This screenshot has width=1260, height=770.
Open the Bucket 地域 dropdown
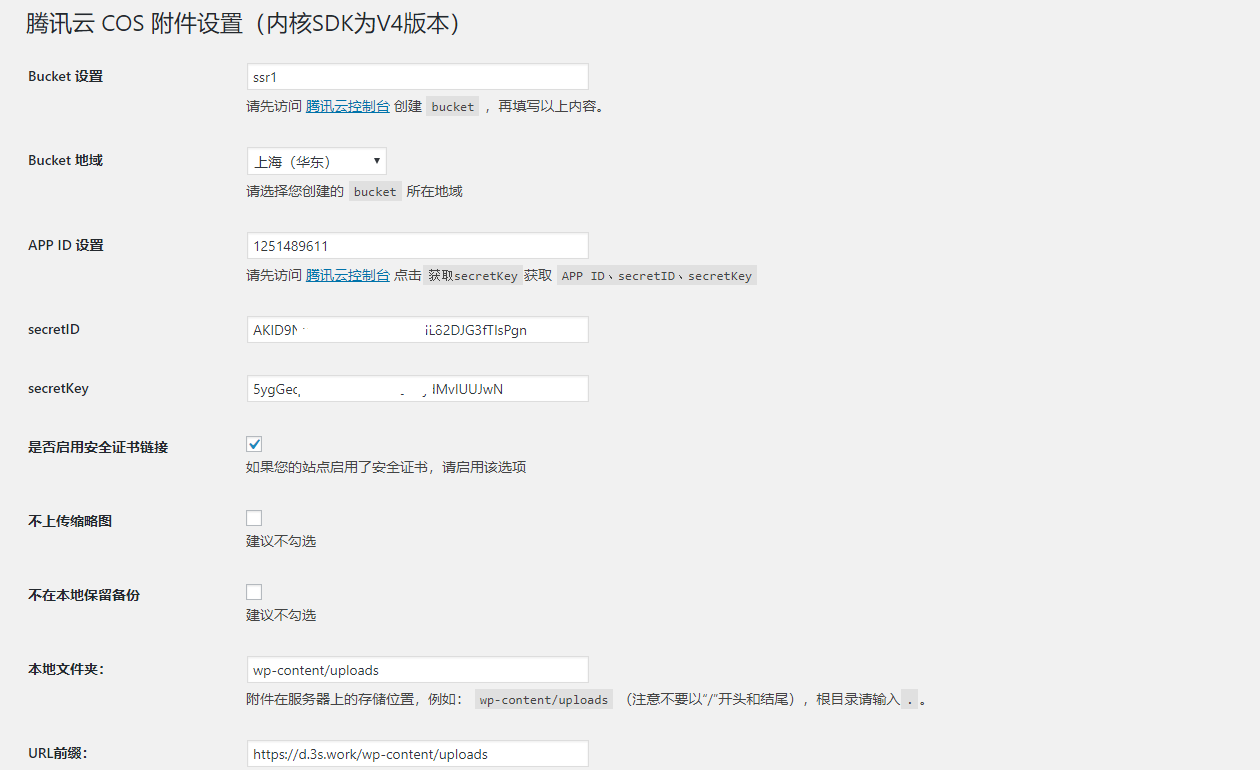click(x=316, y=161)
